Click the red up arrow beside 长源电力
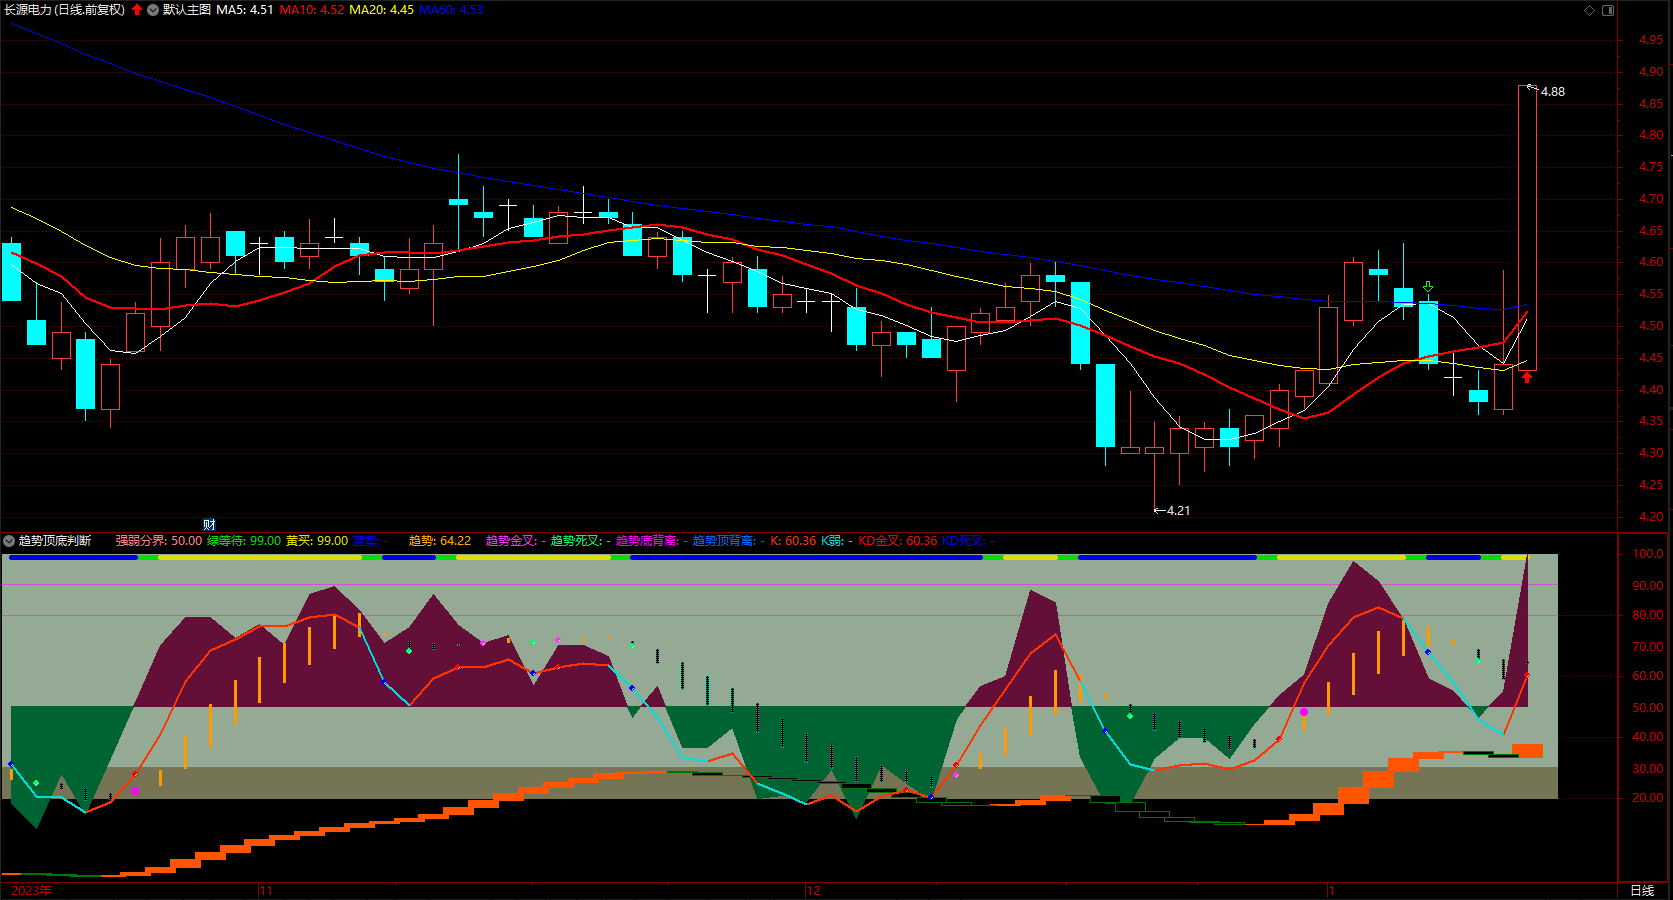This screenshot has height=900, width=1673. [x=137, y=10]
